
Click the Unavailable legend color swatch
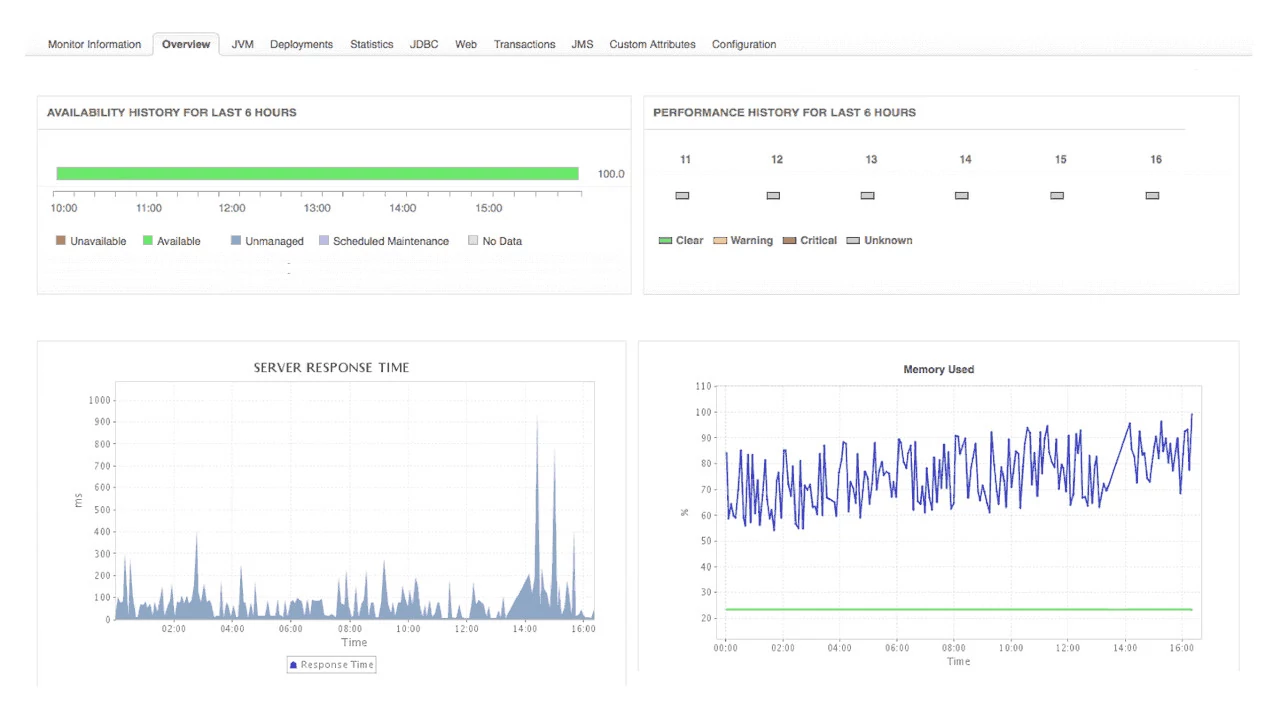click(x=61, y=241)
